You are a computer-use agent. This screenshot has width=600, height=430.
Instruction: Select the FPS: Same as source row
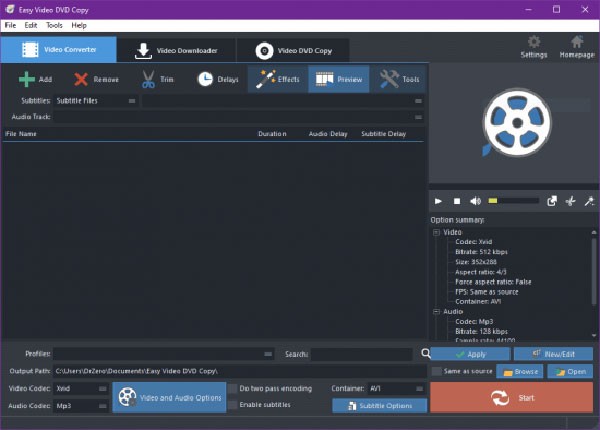(487, 292)
